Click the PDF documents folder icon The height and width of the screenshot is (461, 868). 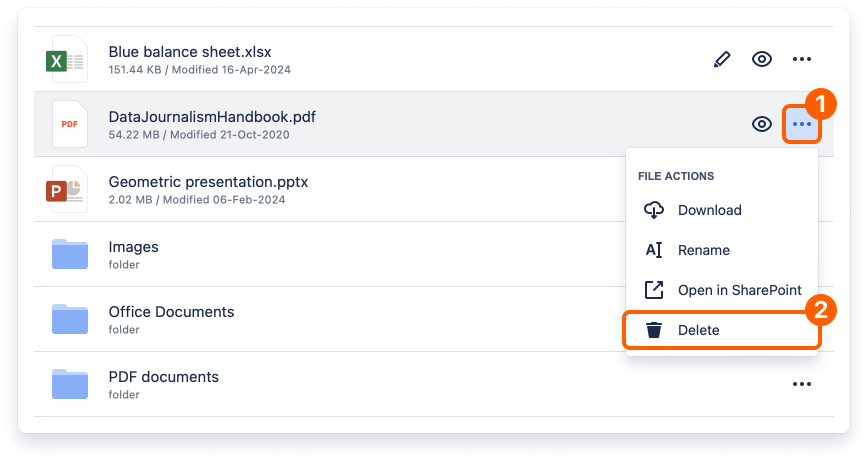[x=70, y=384]
